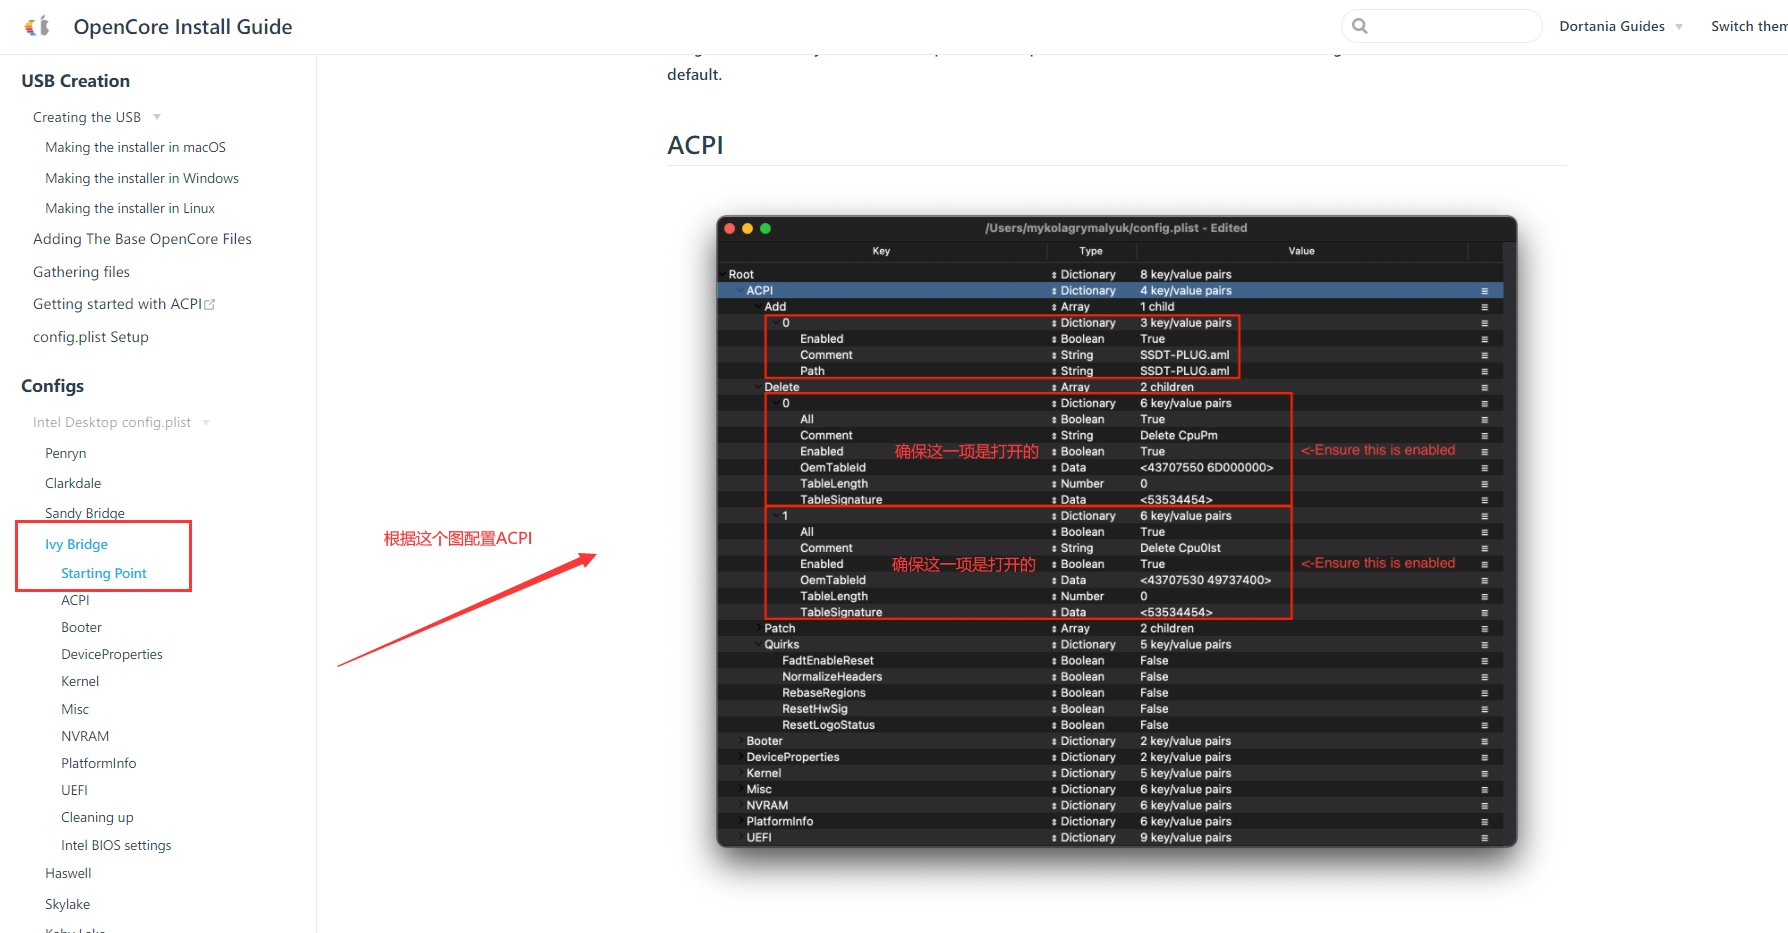Select the Ivy Bridge config page

(x=76, y=544)
